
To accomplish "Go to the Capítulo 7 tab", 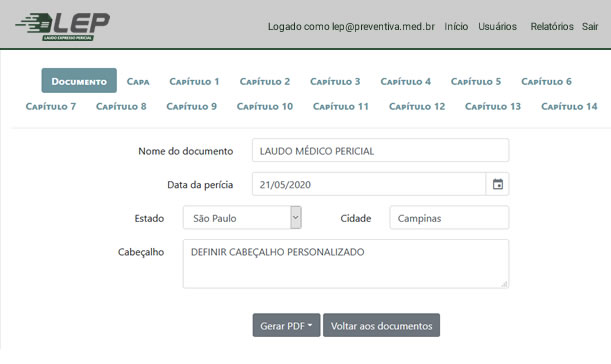I will pos(51,106).
